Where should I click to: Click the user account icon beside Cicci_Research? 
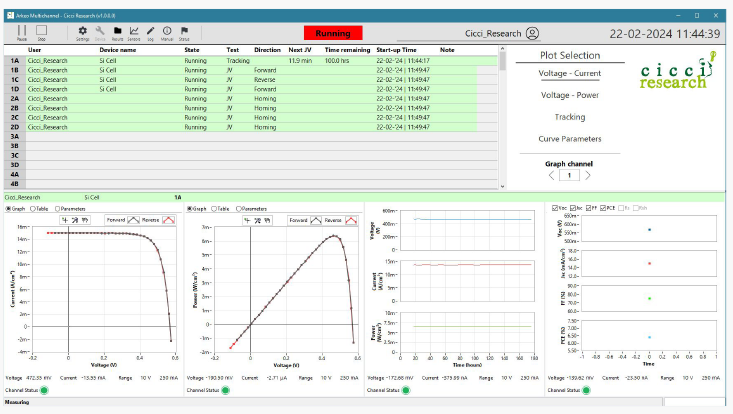point(532,33)
